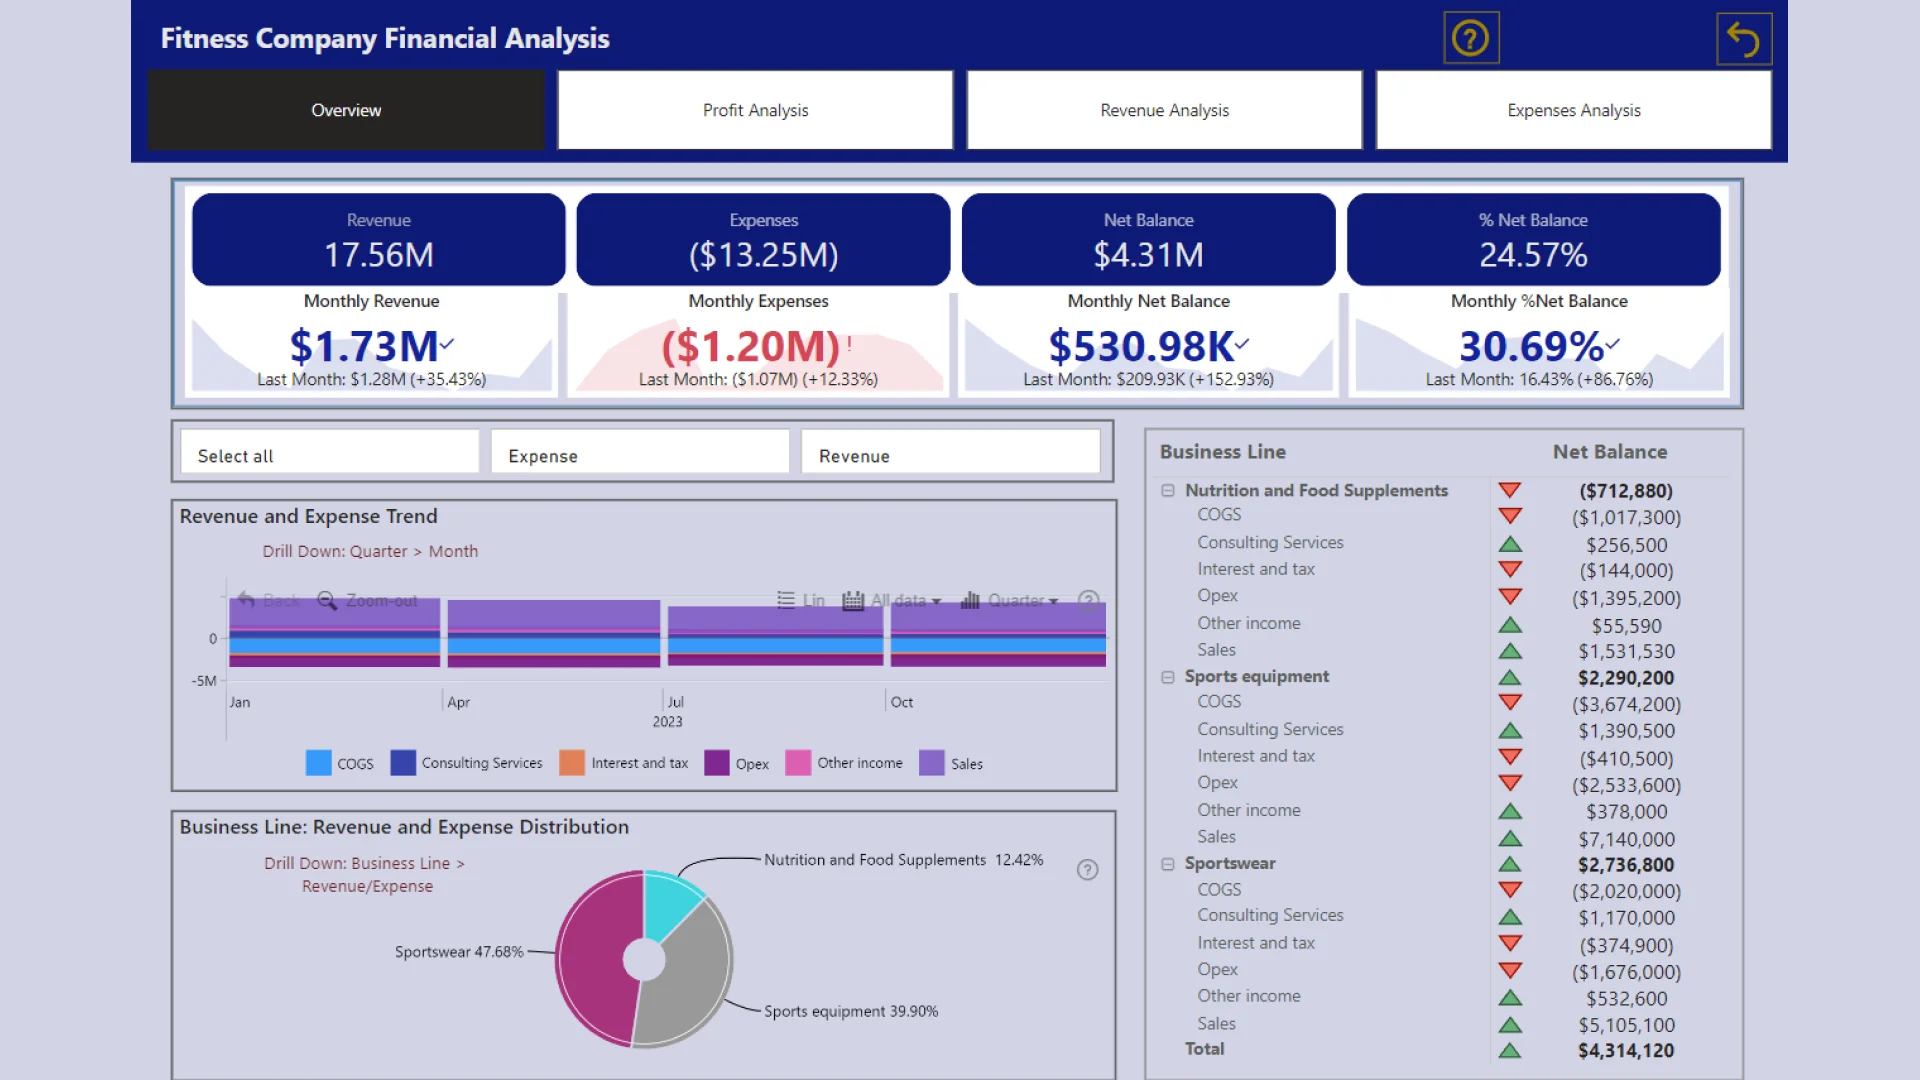Sort by the Net Balance column header
The width and height of the screenshot is (1920, 1080).
[x=1609, y=452]
